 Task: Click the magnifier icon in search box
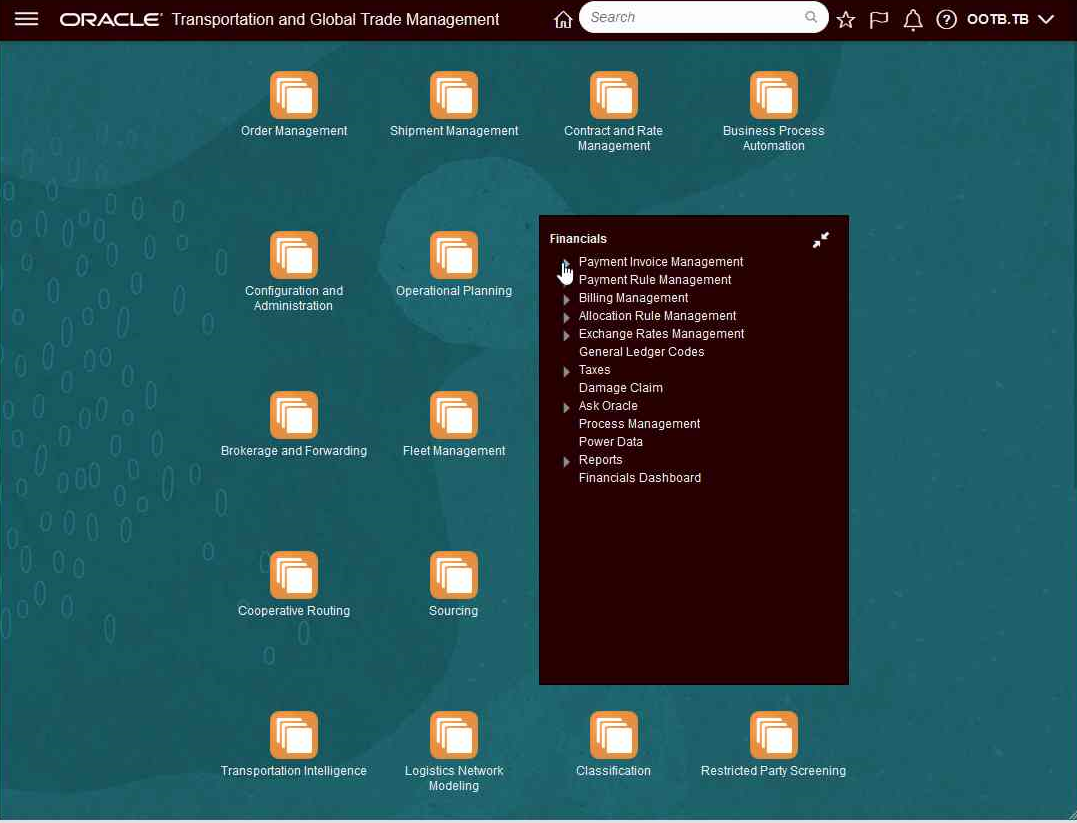tap(810, 17)
